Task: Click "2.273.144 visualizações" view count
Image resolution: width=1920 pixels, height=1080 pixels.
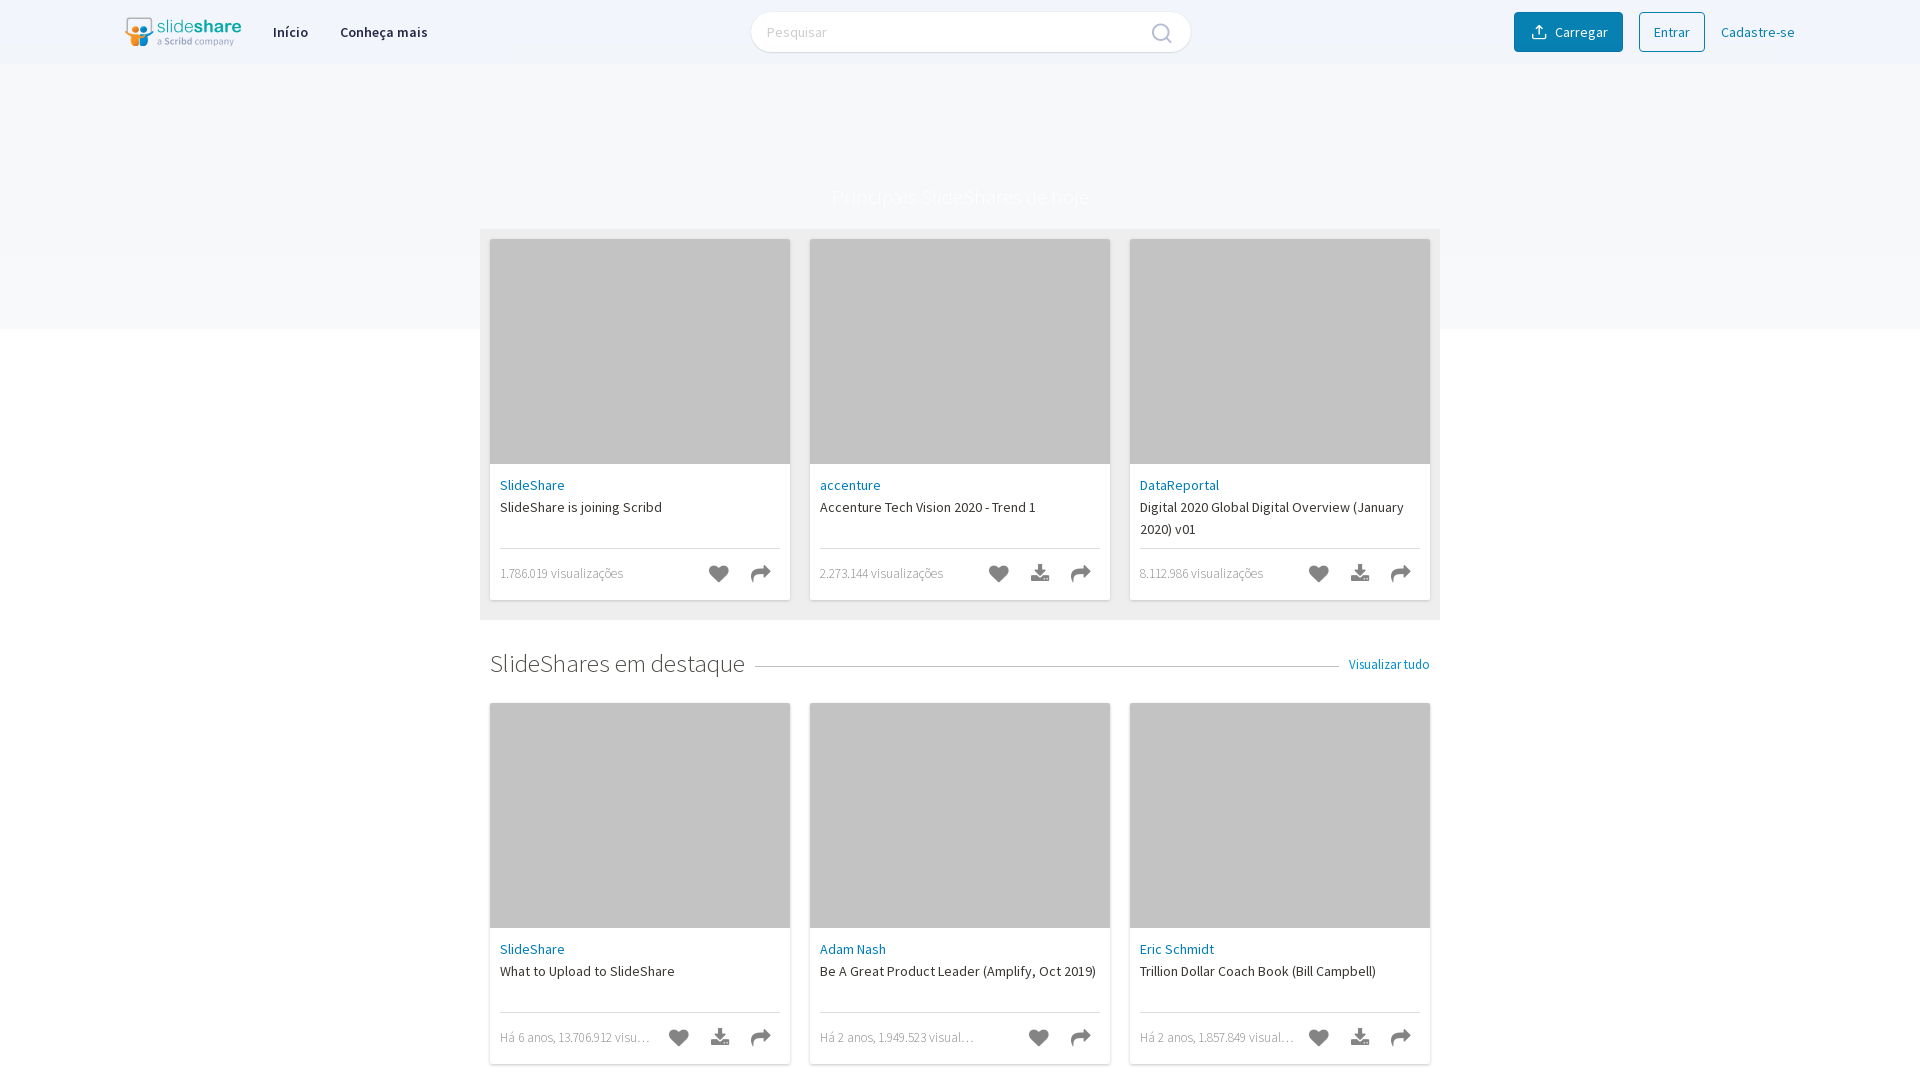Action: point(881,573)
